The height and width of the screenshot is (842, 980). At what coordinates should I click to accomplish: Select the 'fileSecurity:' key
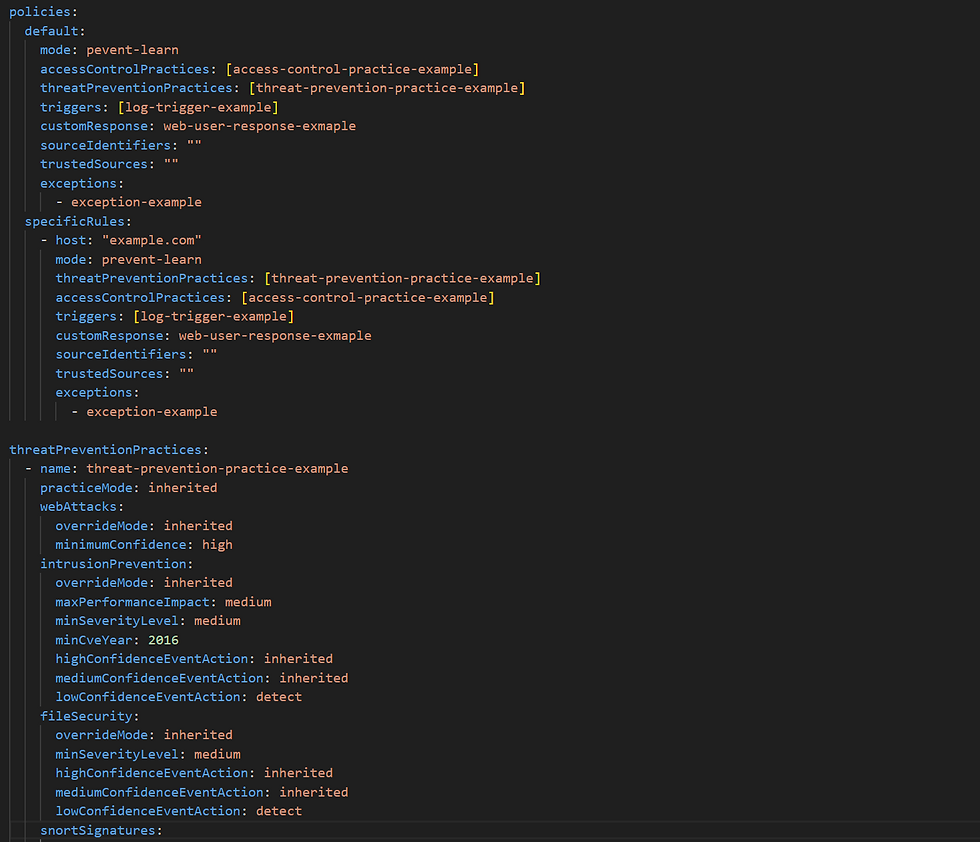90,716
